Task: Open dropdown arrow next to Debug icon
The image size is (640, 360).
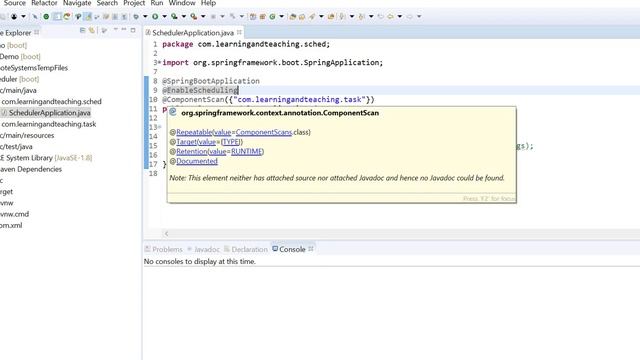Action: click(145, 16)
